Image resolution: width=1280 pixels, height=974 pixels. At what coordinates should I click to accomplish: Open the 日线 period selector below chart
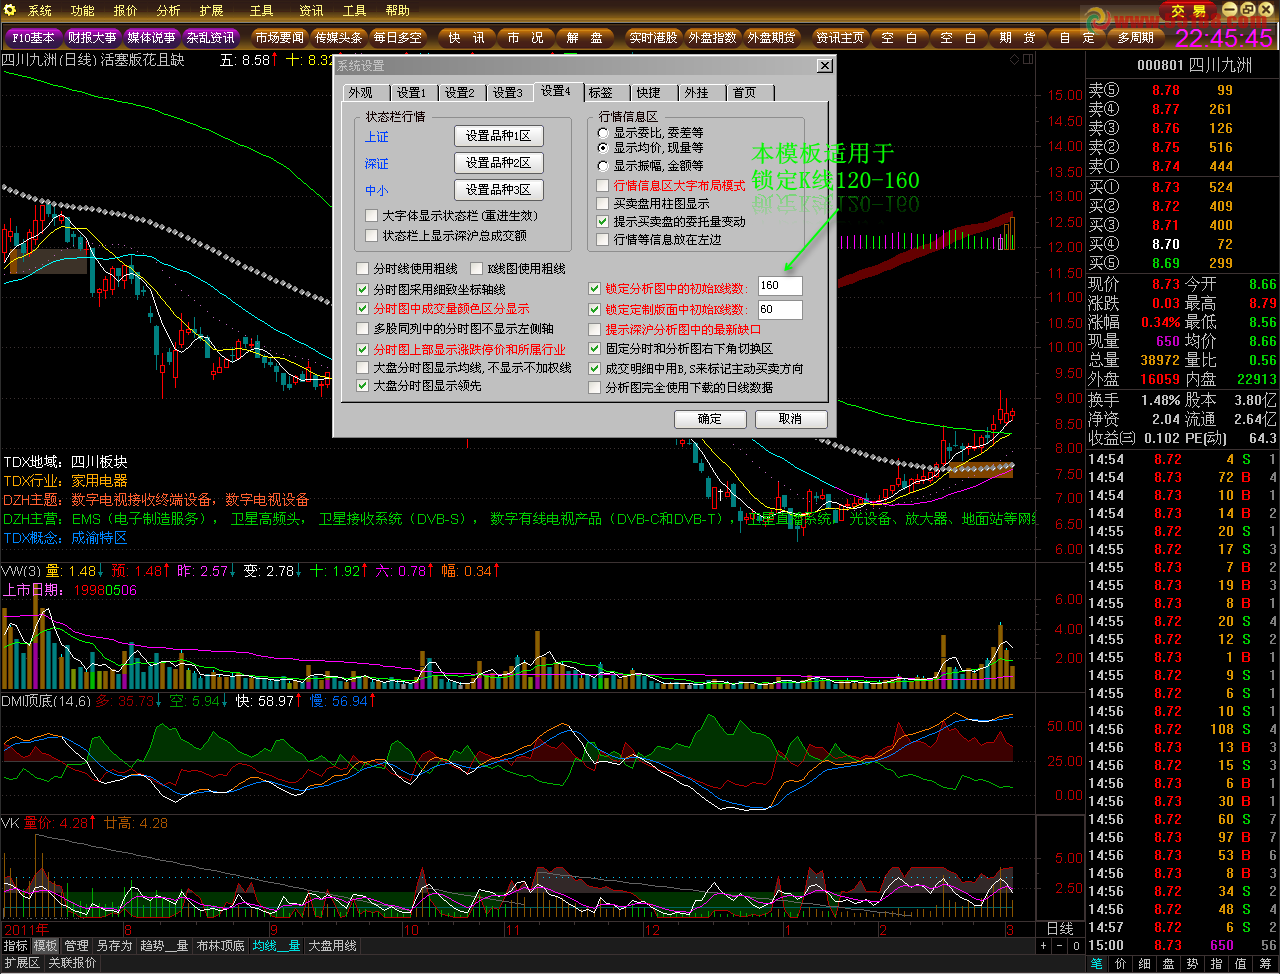[1059, 929]
